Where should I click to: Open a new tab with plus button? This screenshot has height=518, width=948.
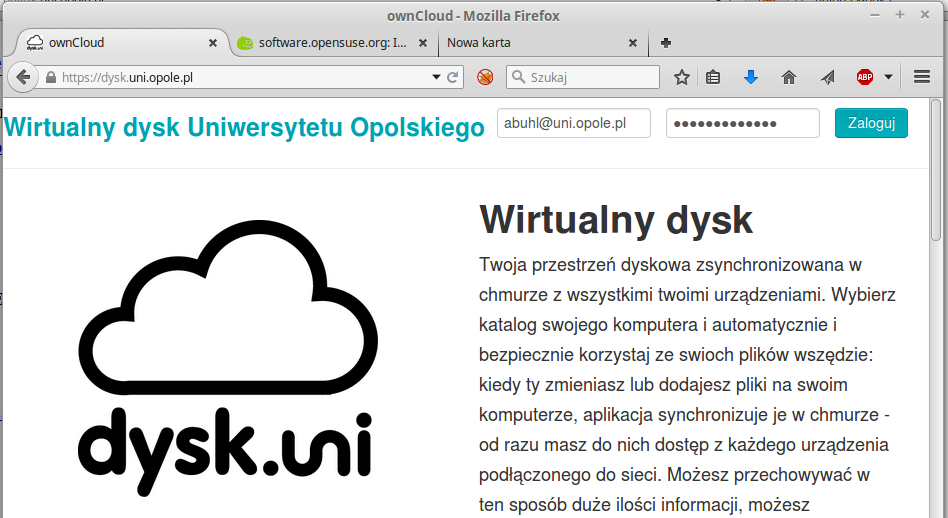coord(666,43)
